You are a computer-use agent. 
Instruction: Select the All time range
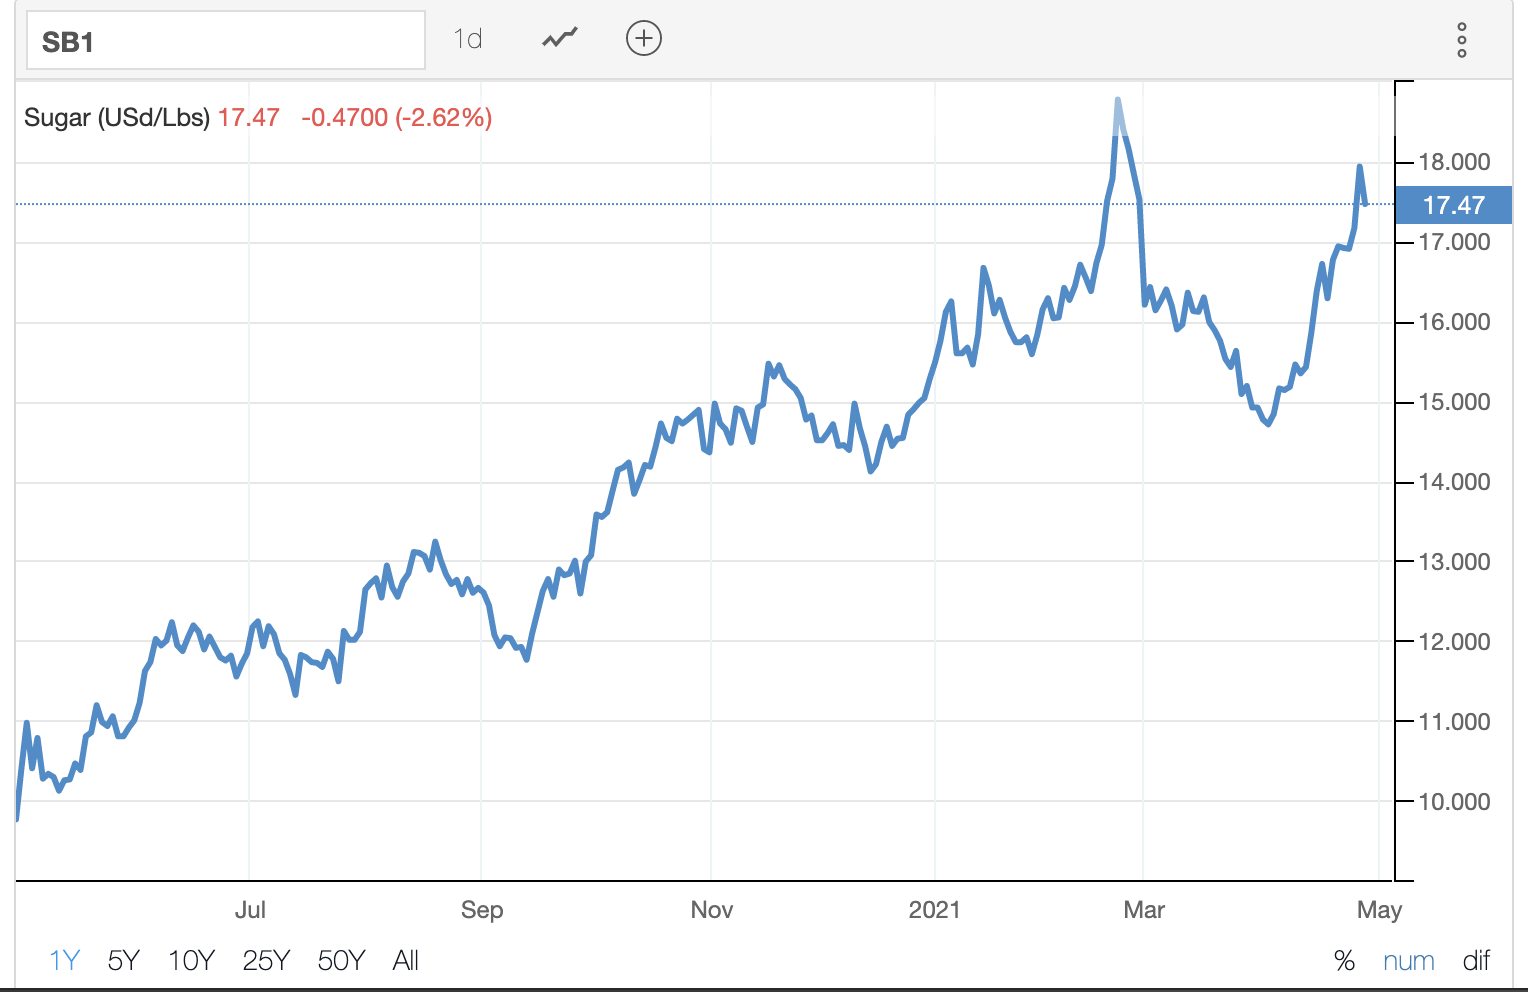406,960
